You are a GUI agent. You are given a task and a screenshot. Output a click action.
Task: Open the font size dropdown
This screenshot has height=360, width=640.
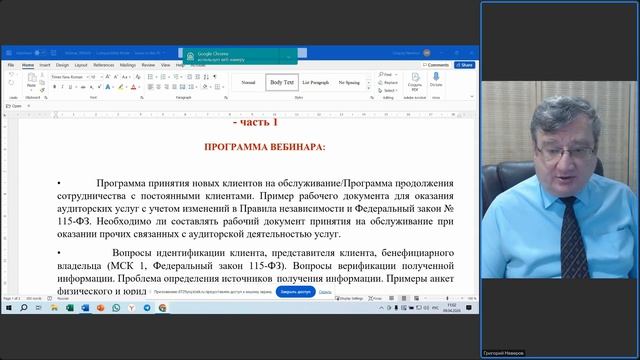point(101,77)
